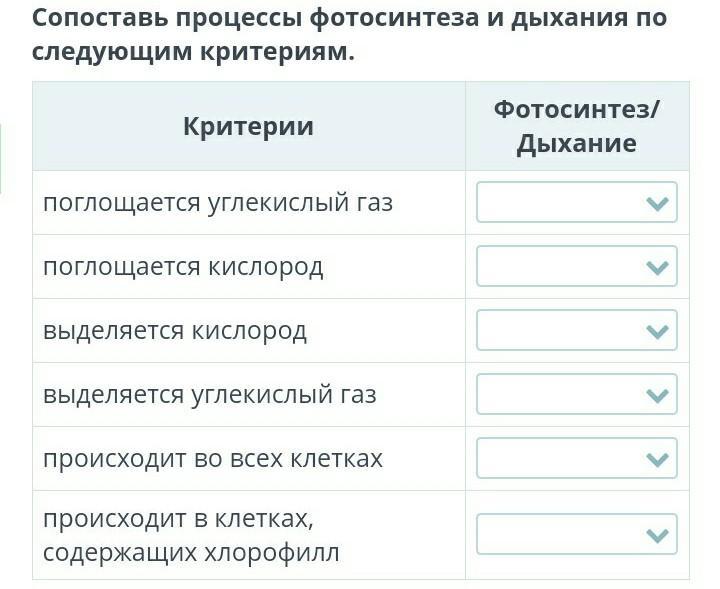Image resolution: width=720 pixels, height=589 pixels.
Task: Click the green bar at left edge
Action: [x=1, y=158]
